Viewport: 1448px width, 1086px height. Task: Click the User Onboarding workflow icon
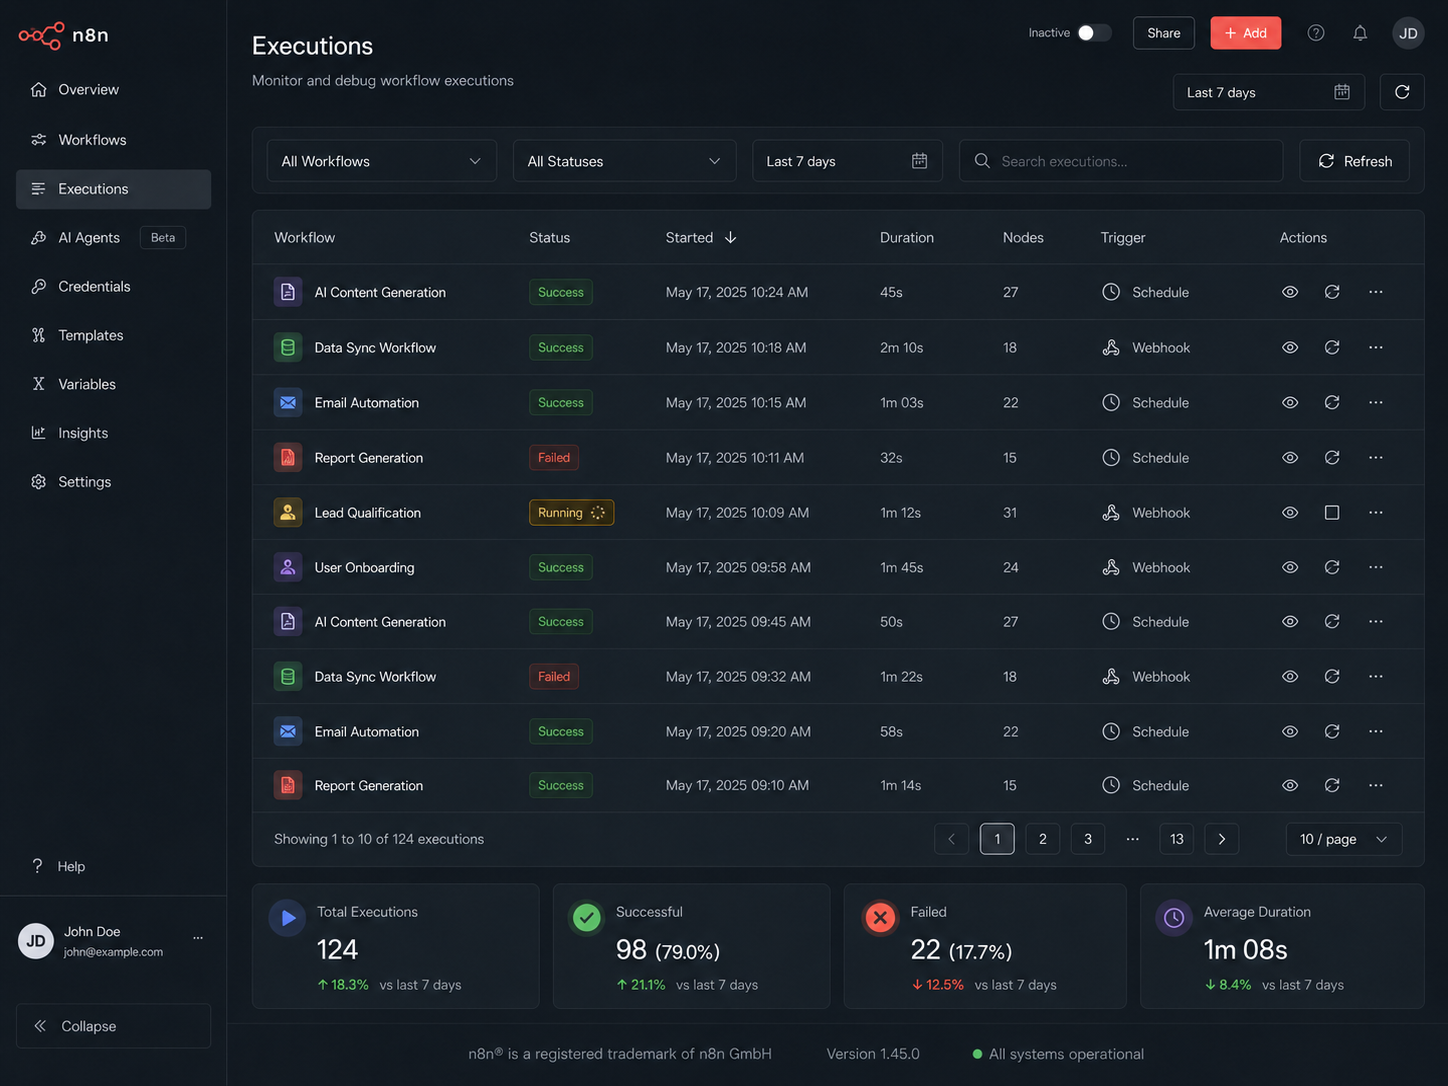point(288,567)
